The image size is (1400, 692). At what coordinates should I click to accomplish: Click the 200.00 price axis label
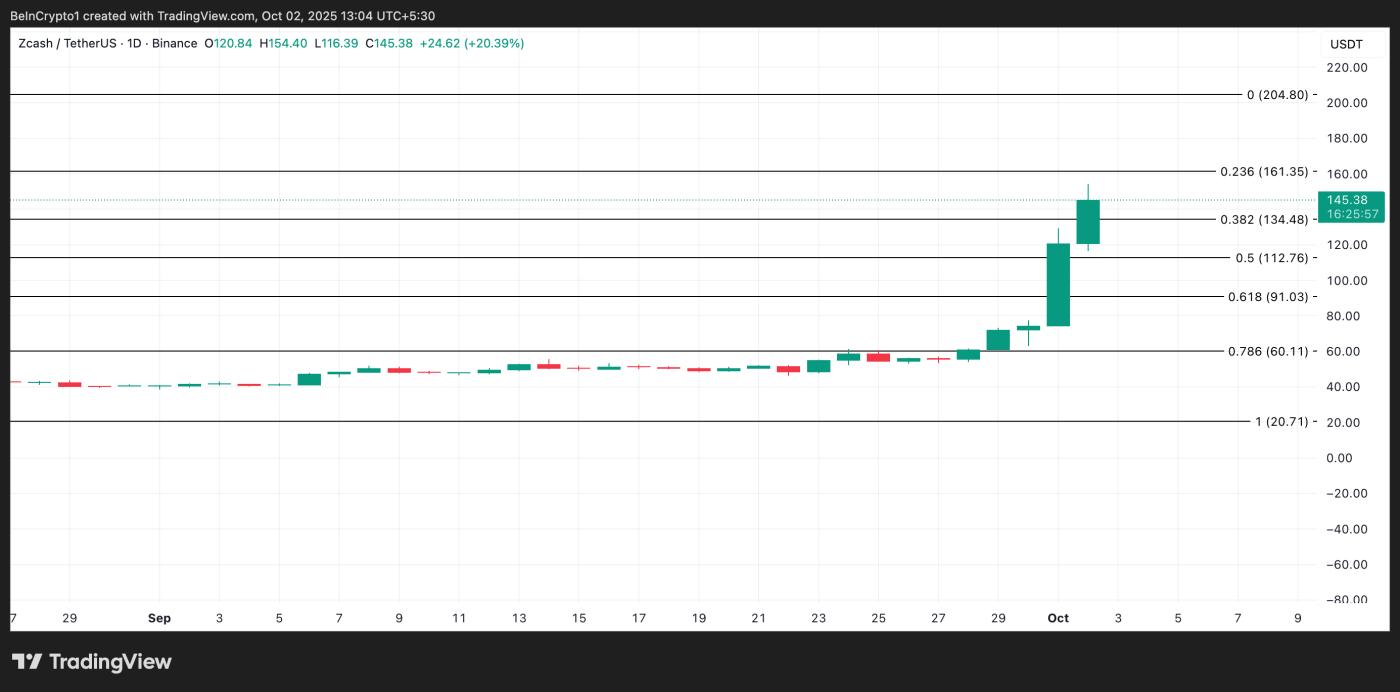tap(1346, 103)
